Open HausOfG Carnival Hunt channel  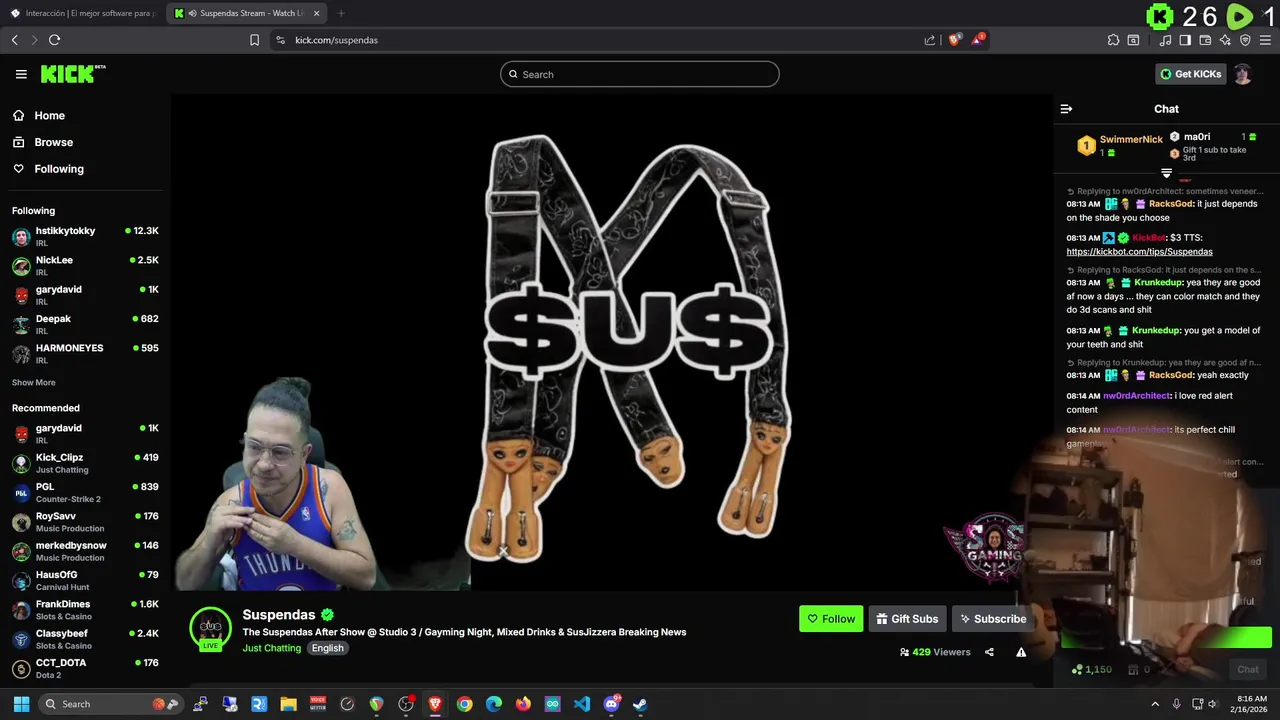click(85, 581)
